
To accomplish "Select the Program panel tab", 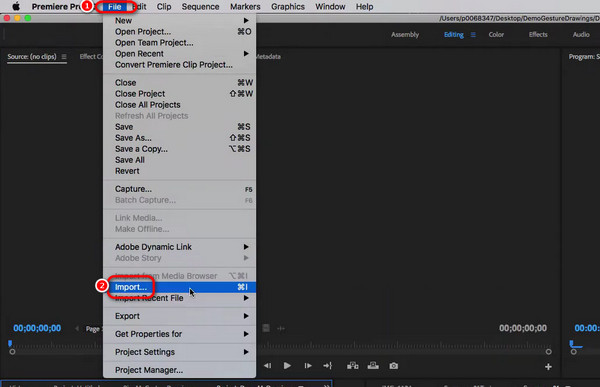I will (584, 57).
